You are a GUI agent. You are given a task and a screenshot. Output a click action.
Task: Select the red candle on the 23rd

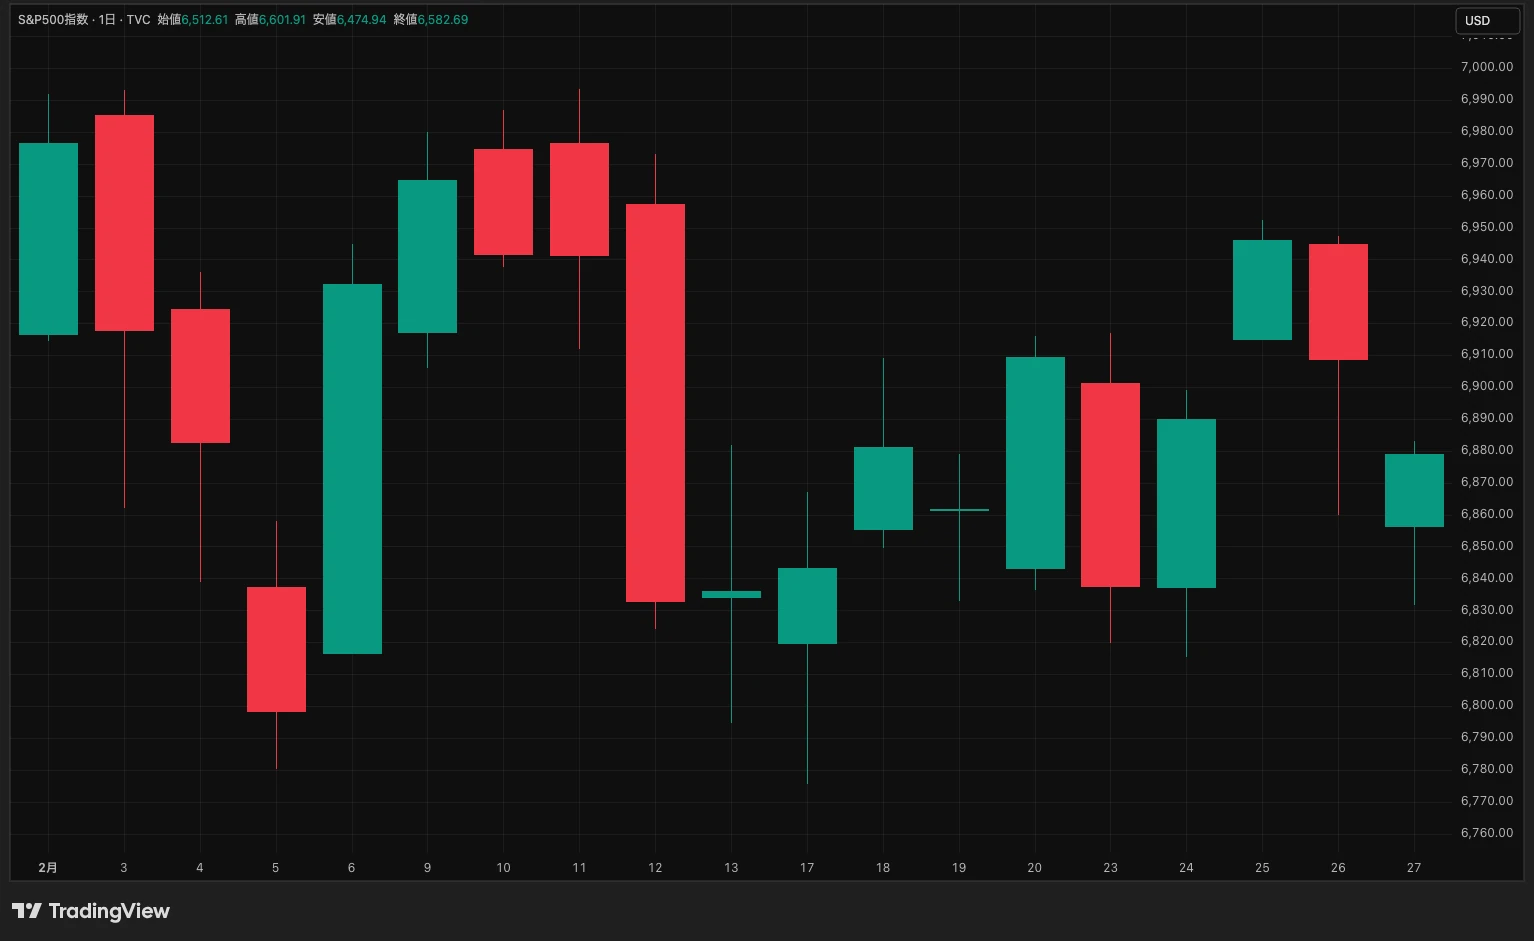(x=1110, y=485)
